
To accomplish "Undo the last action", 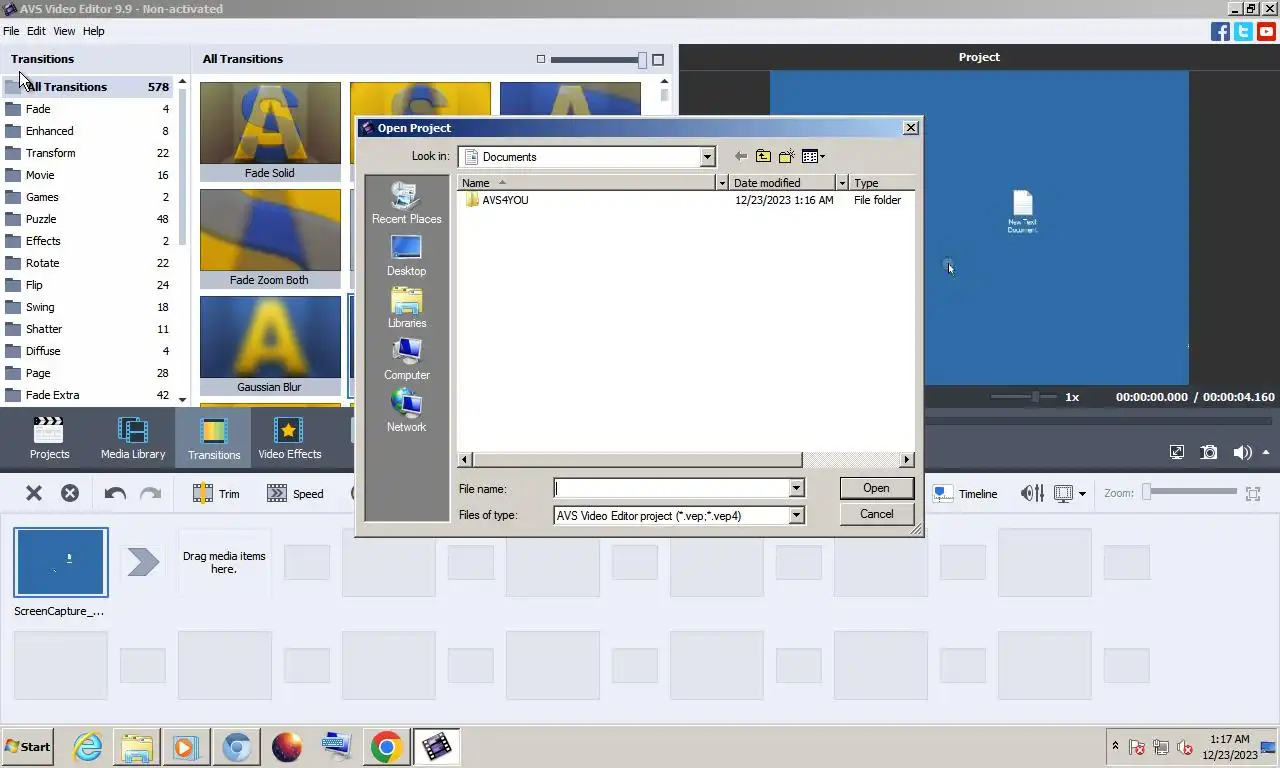I will tap(115, 493).
